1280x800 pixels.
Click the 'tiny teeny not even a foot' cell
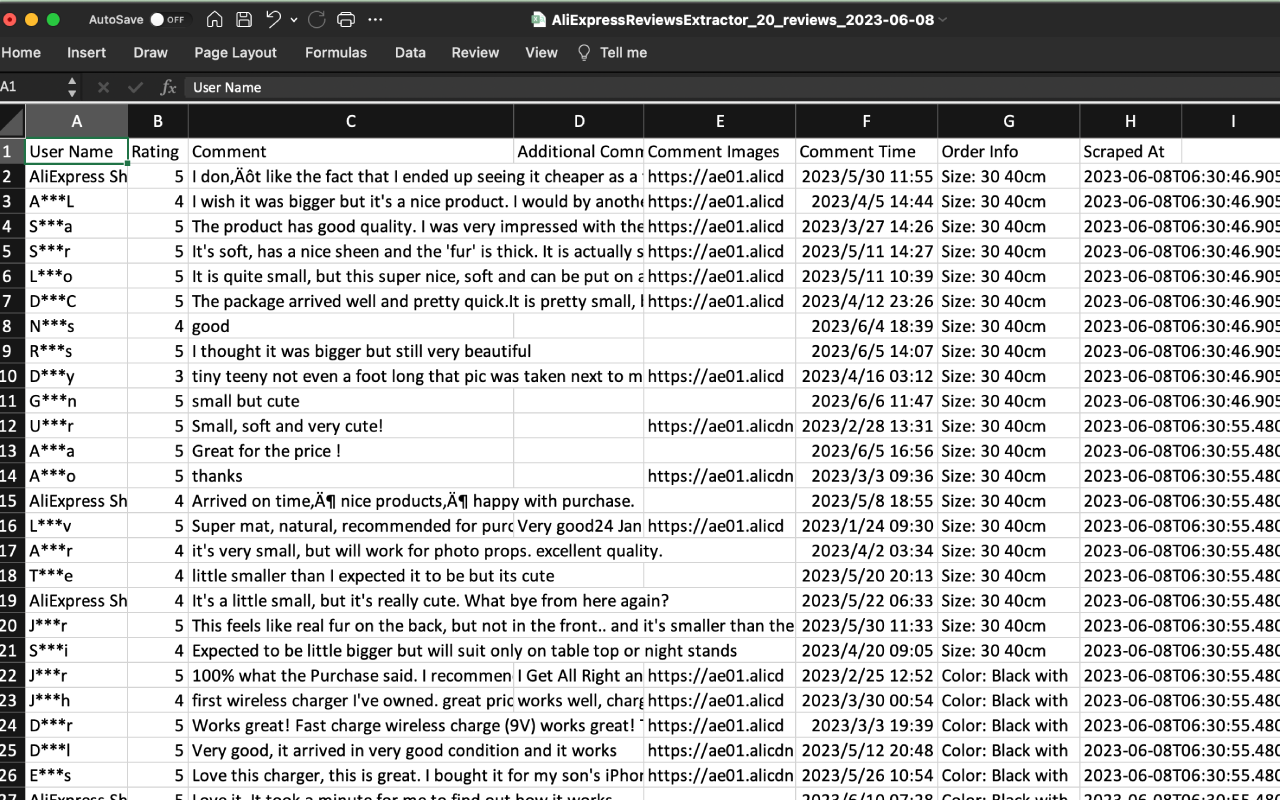coord(351,376)
